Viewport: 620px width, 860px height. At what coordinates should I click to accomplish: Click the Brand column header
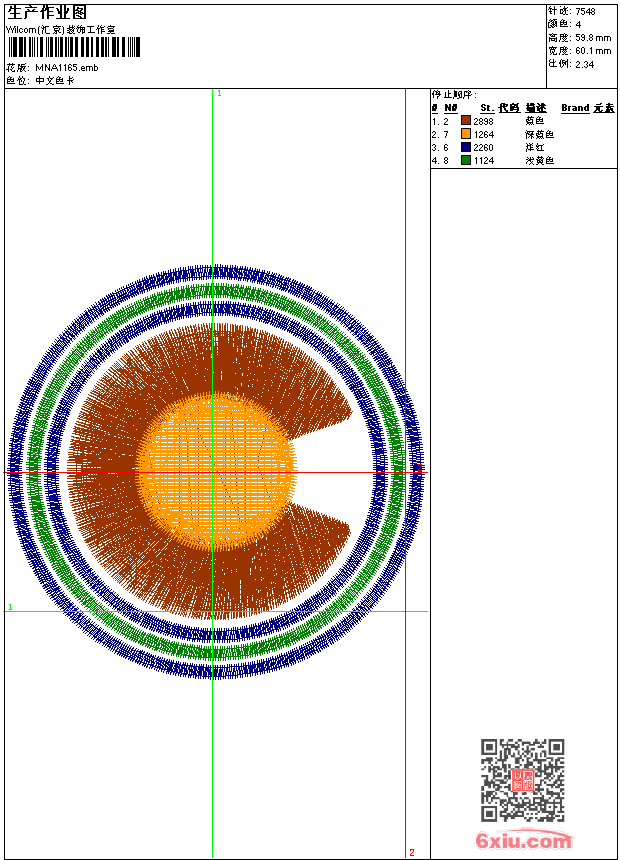[575, 108]
